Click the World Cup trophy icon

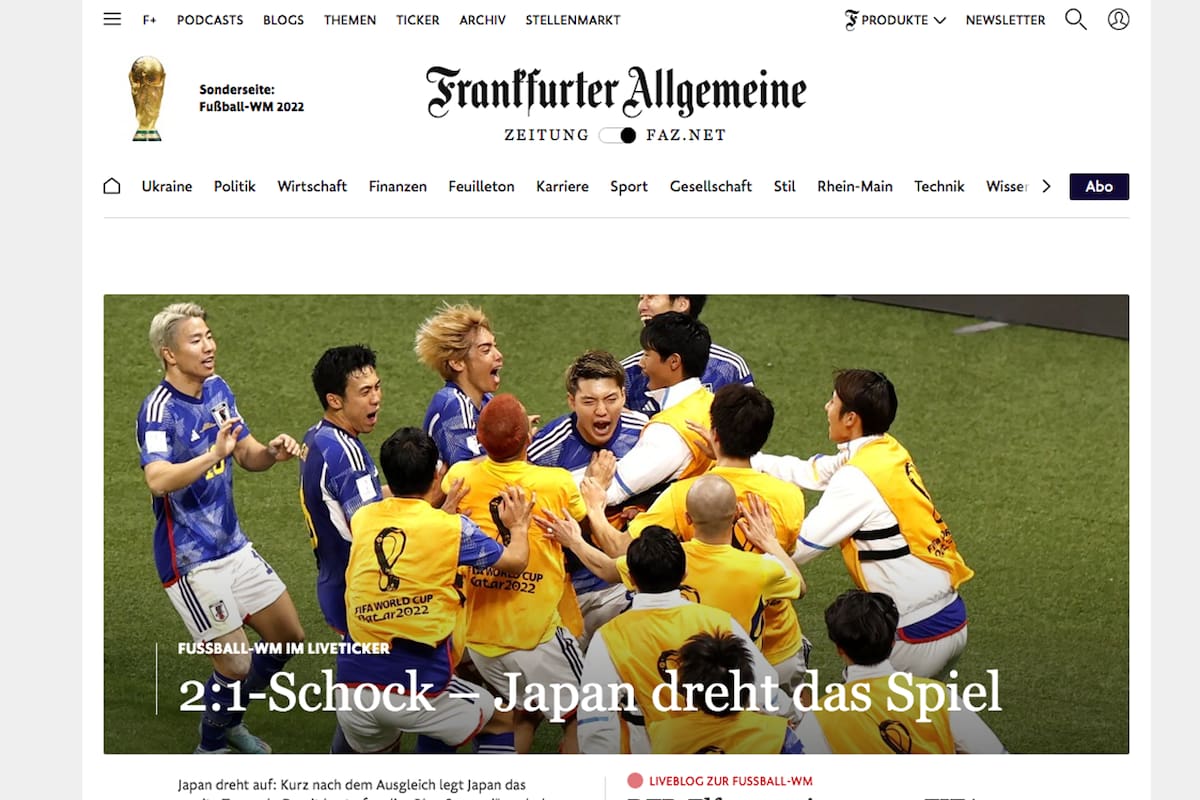click(x=147, y=98)
